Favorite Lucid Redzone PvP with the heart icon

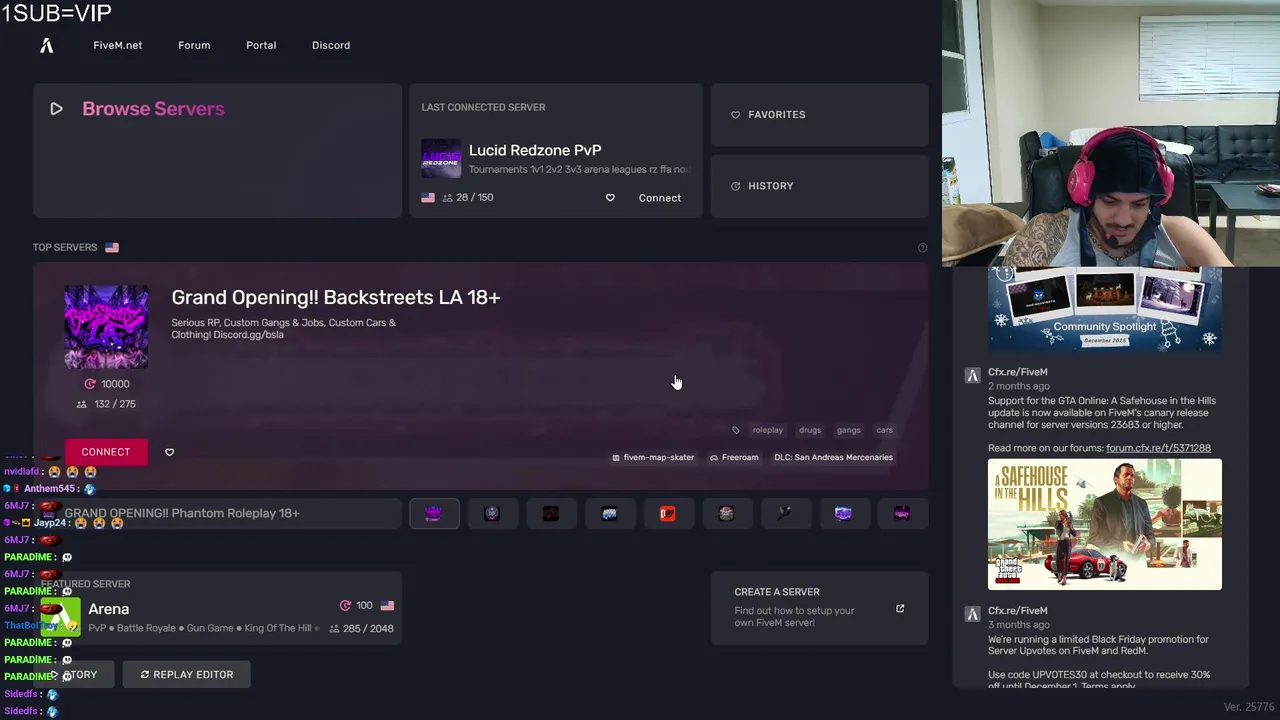610,198
